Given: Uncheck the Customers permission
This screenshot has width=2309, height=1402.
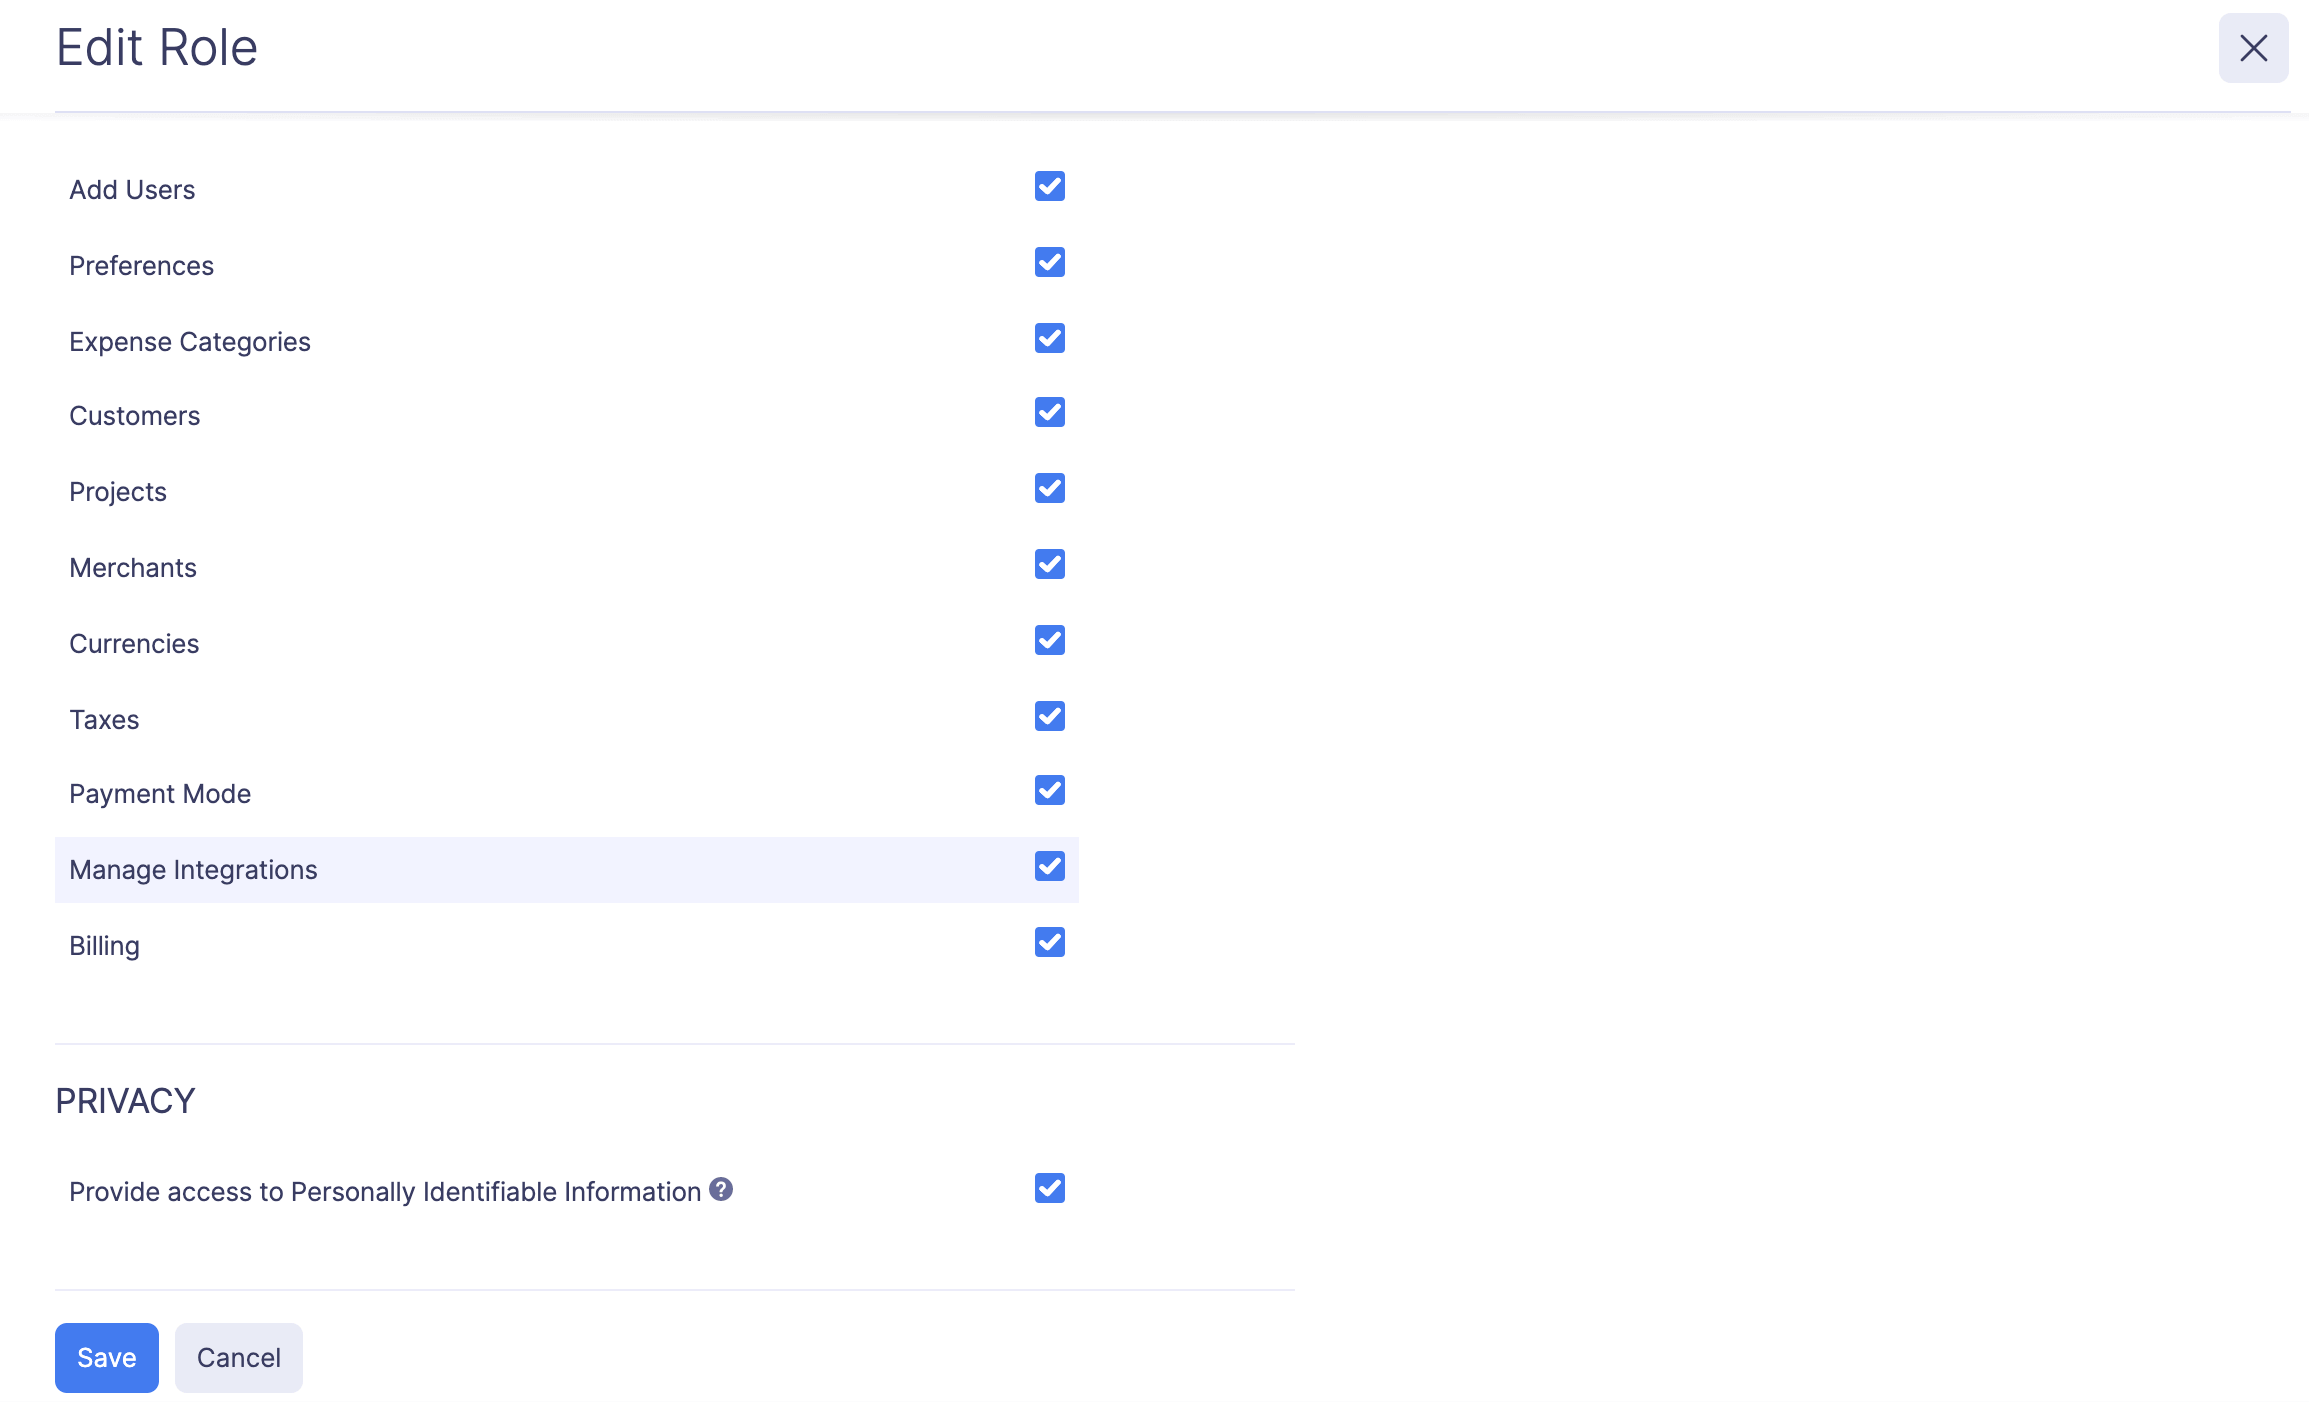Looking at the screenshot, I should point(1049,412).
